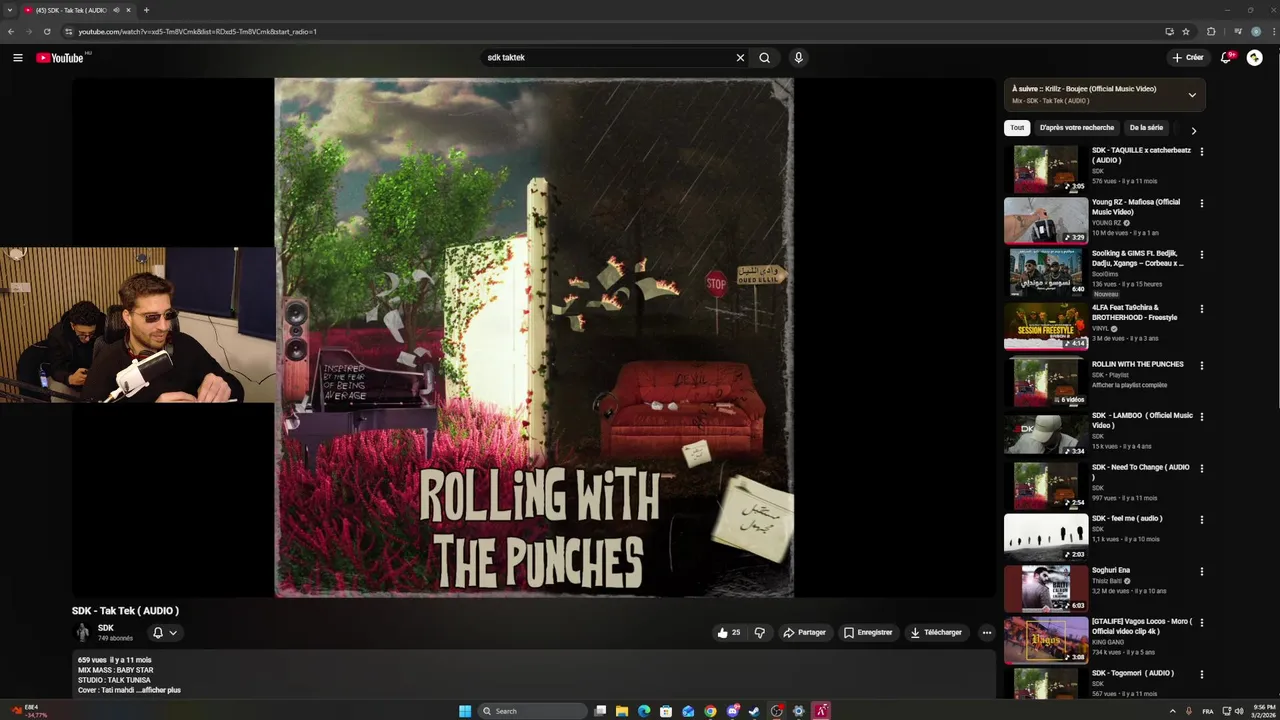1280x720 pixels.
Task: Open SDK TAQUILLE x catcherbeatz thumbnail
Action: [x=1046, y=169]
